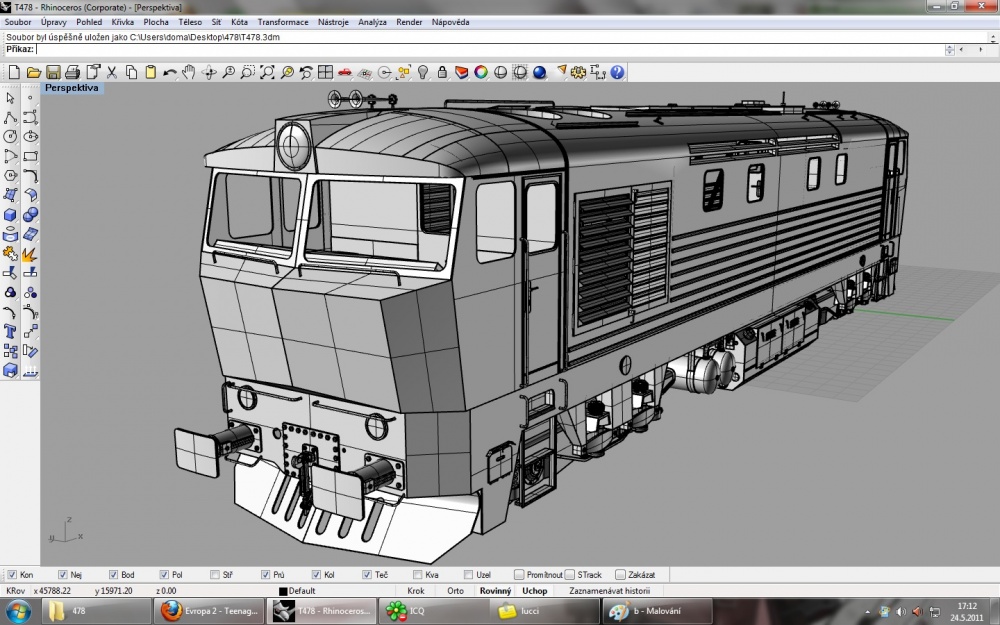Choose the Polyline tool in the sidebar
1000x625 pixels.
coord(10,117)
